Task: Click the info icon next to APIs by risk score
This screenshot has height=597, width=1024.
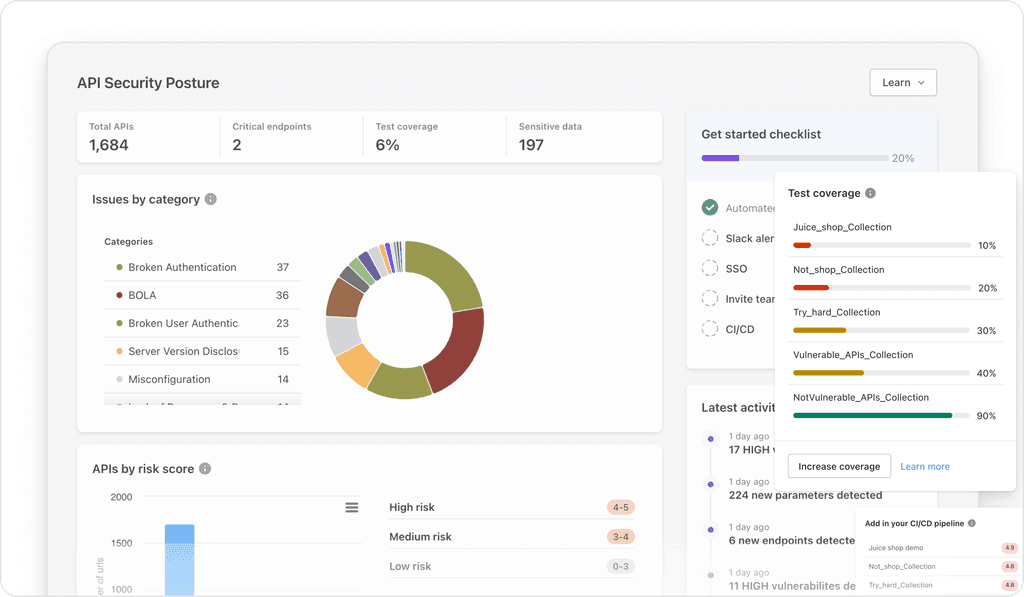Action: point(207,468)
